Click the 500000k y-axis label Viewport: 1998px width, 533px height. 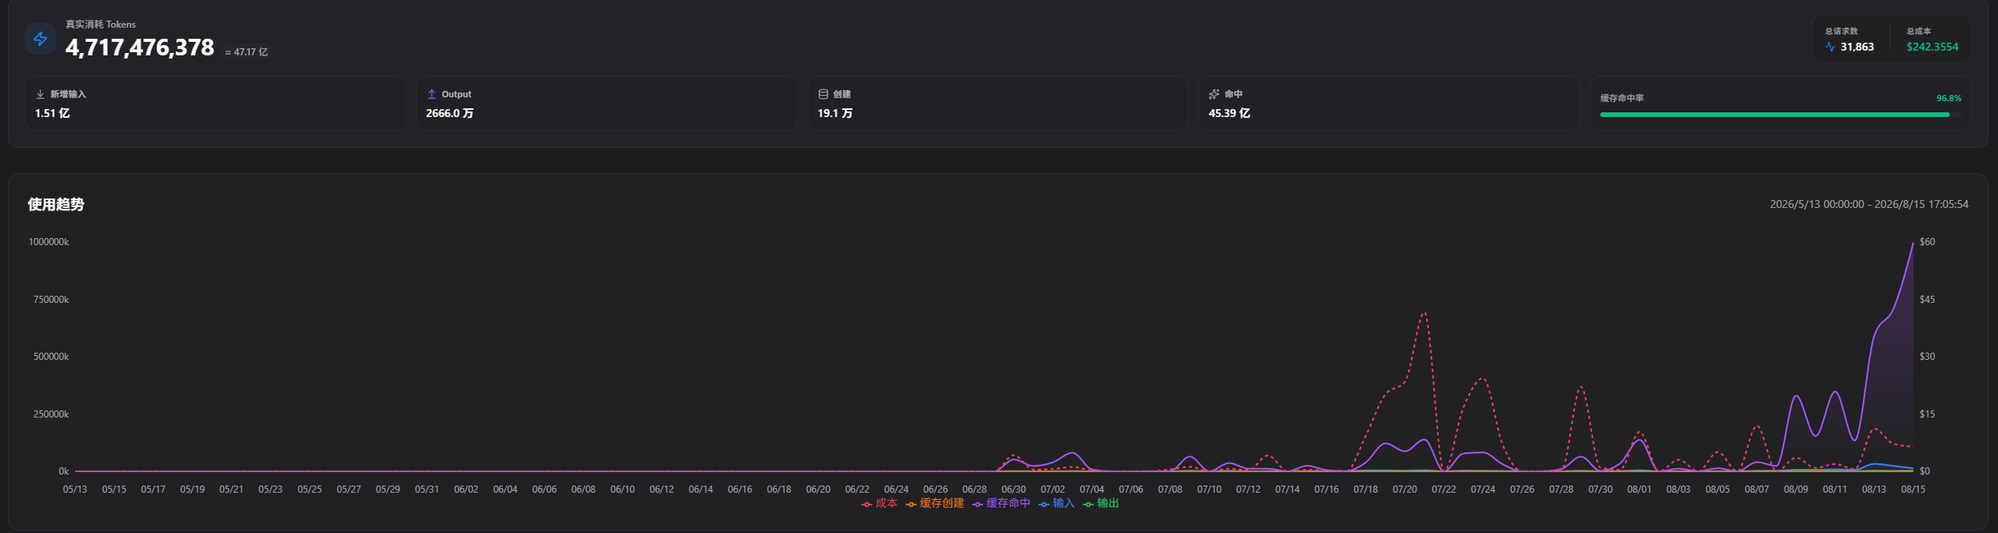[x=51, y=357]
